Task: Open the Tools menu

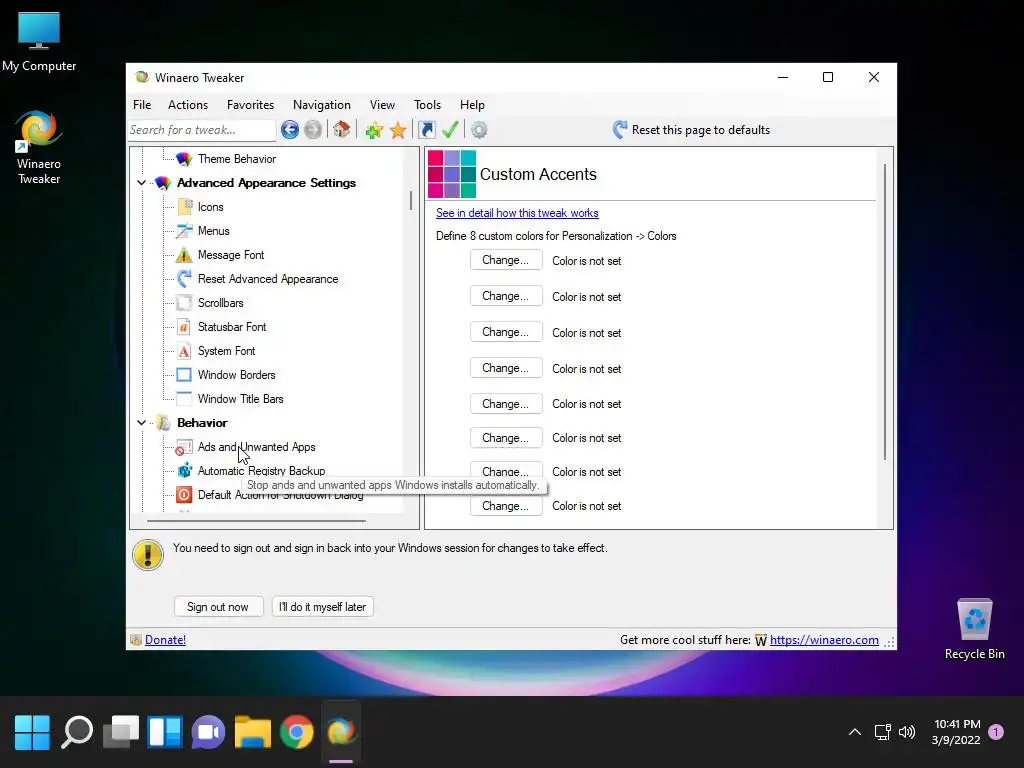Action: coord(428,105)
